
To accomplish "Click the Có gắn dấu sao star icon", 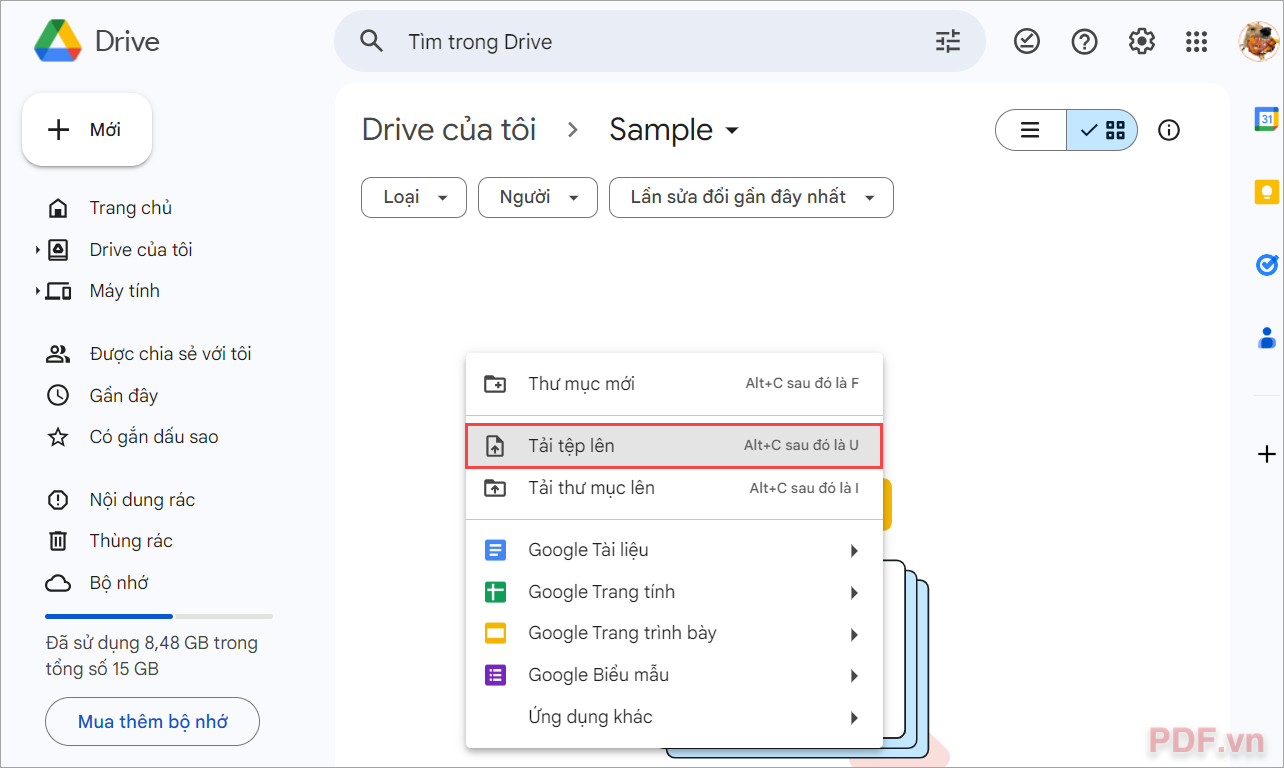I will click(x=58, y=437).
